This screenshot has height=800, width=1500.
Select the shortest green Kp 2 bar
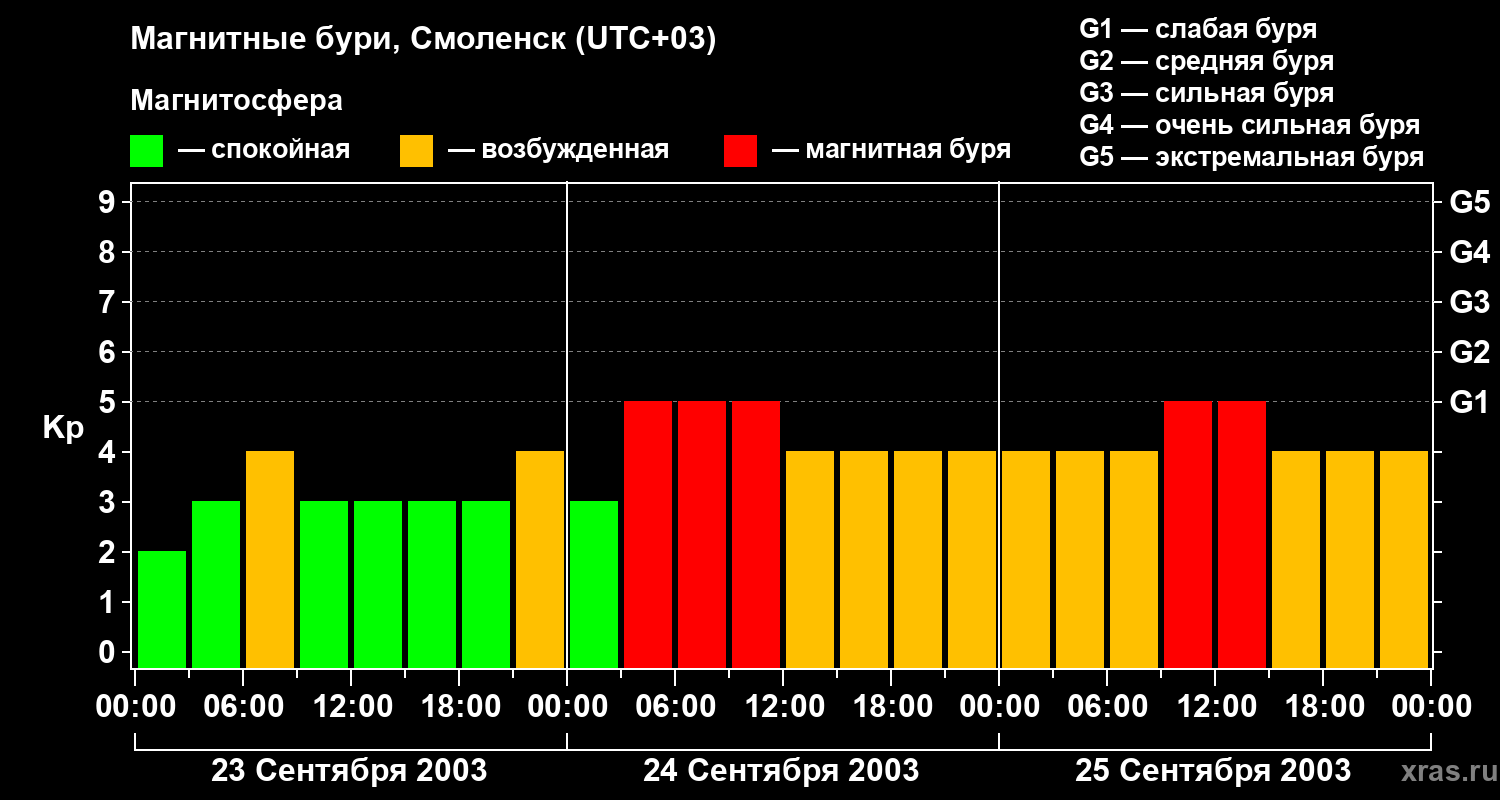(x=162, y=609)
